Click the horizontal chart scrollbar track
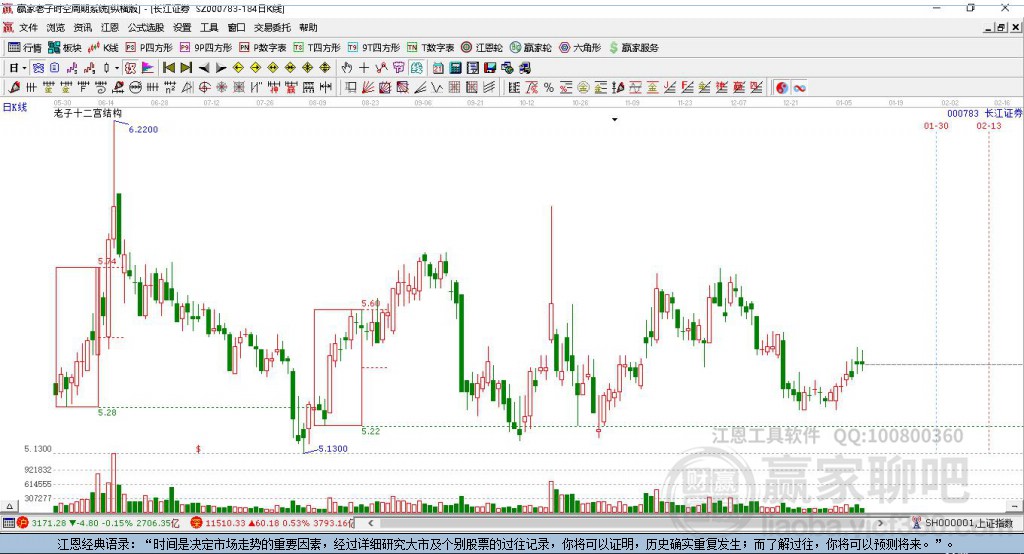The height and width of the screenshot is (554, 1024). pyautogui.click(x=626, y=523)
